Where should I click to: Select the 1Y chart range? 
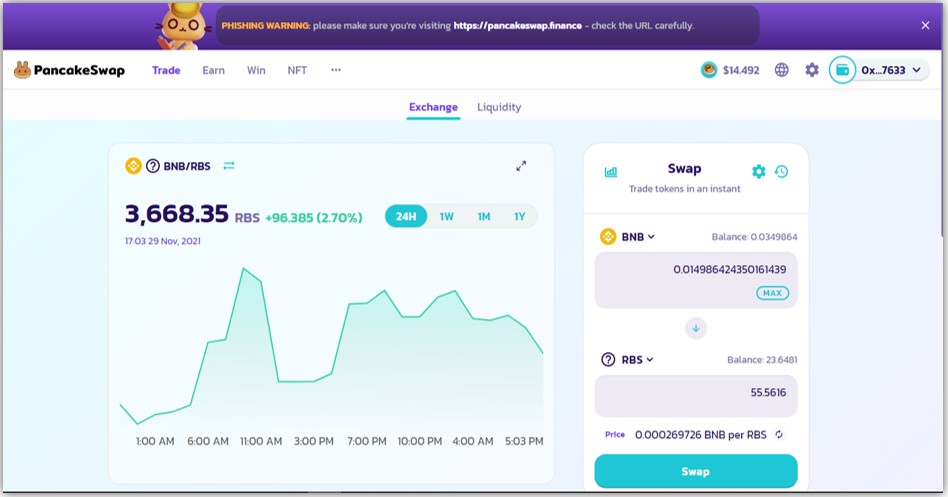pos(519,216)
